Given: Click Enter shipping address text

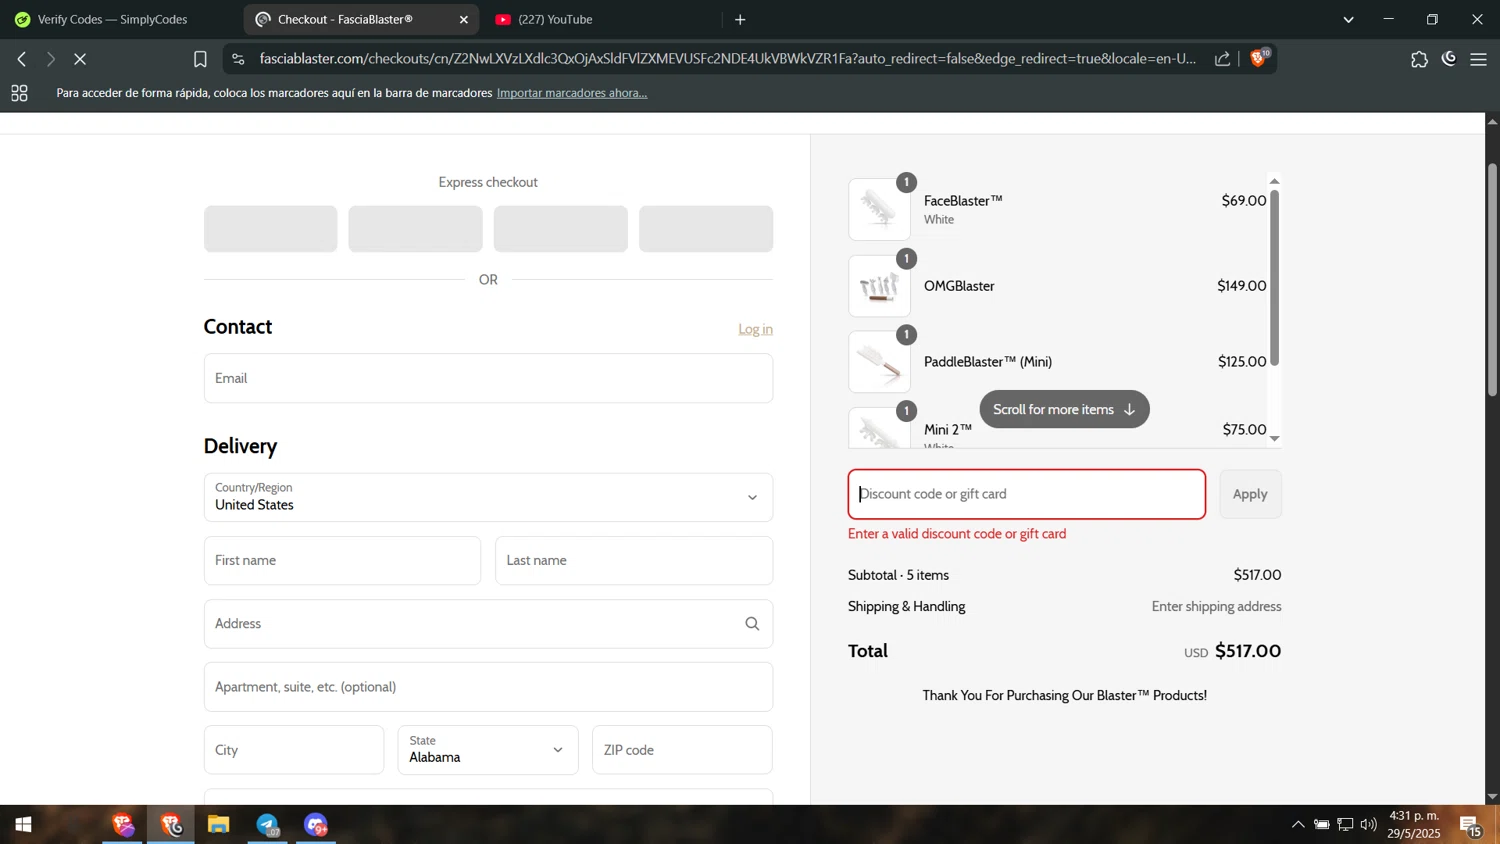Looking at the screenshot, I should click(1216, 606).
